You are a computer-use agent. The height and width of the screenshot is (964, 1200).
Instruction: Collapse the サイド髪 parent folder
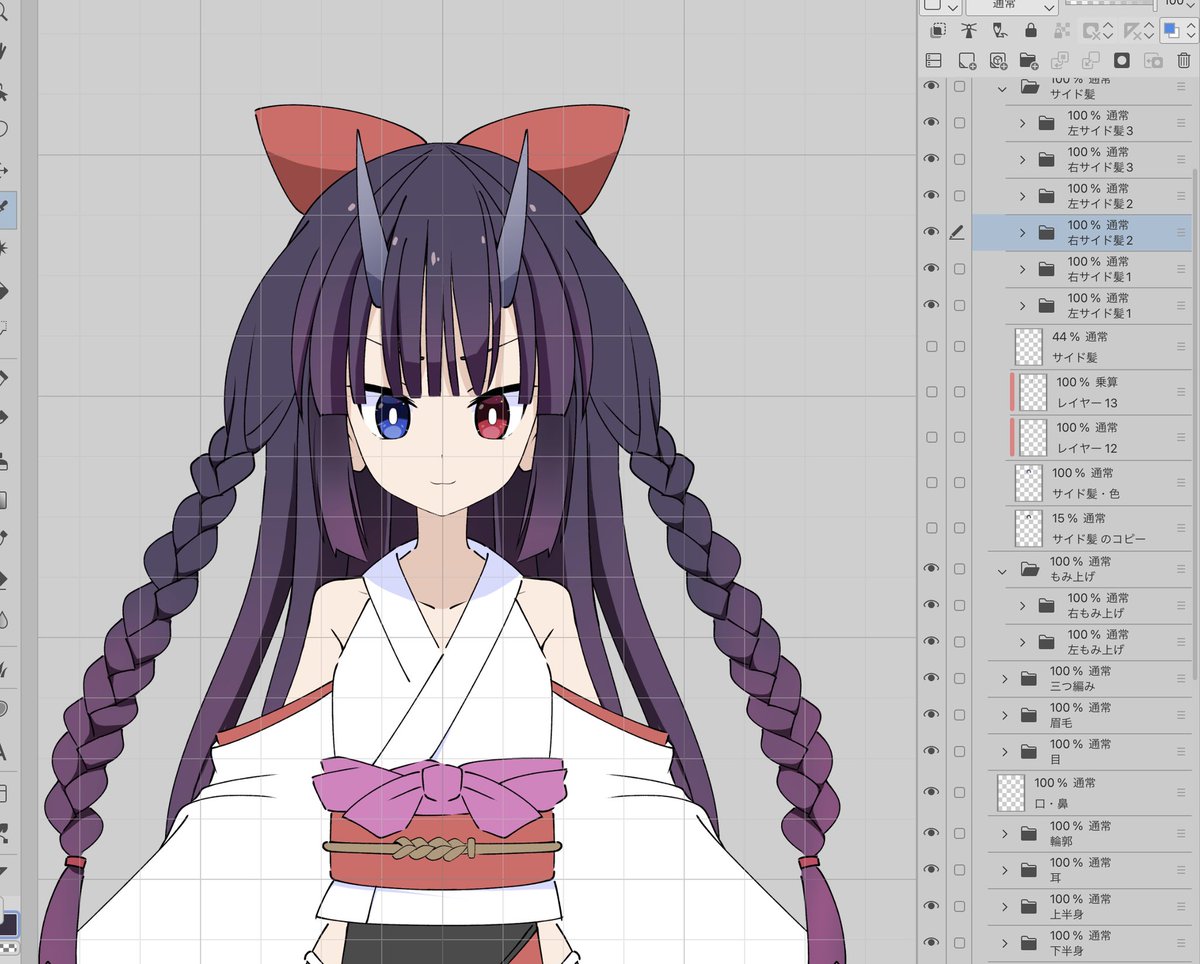1002,87
